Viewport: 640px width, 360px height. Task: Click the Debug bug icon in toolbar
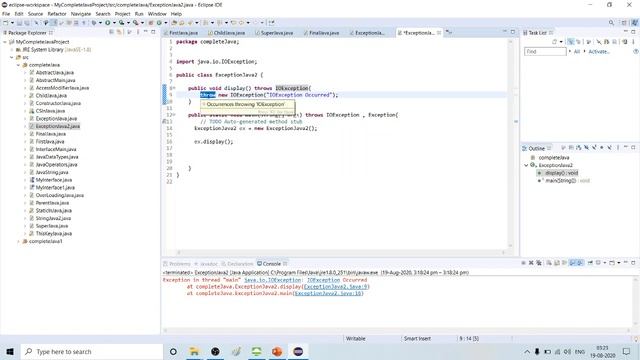point(94,23)
